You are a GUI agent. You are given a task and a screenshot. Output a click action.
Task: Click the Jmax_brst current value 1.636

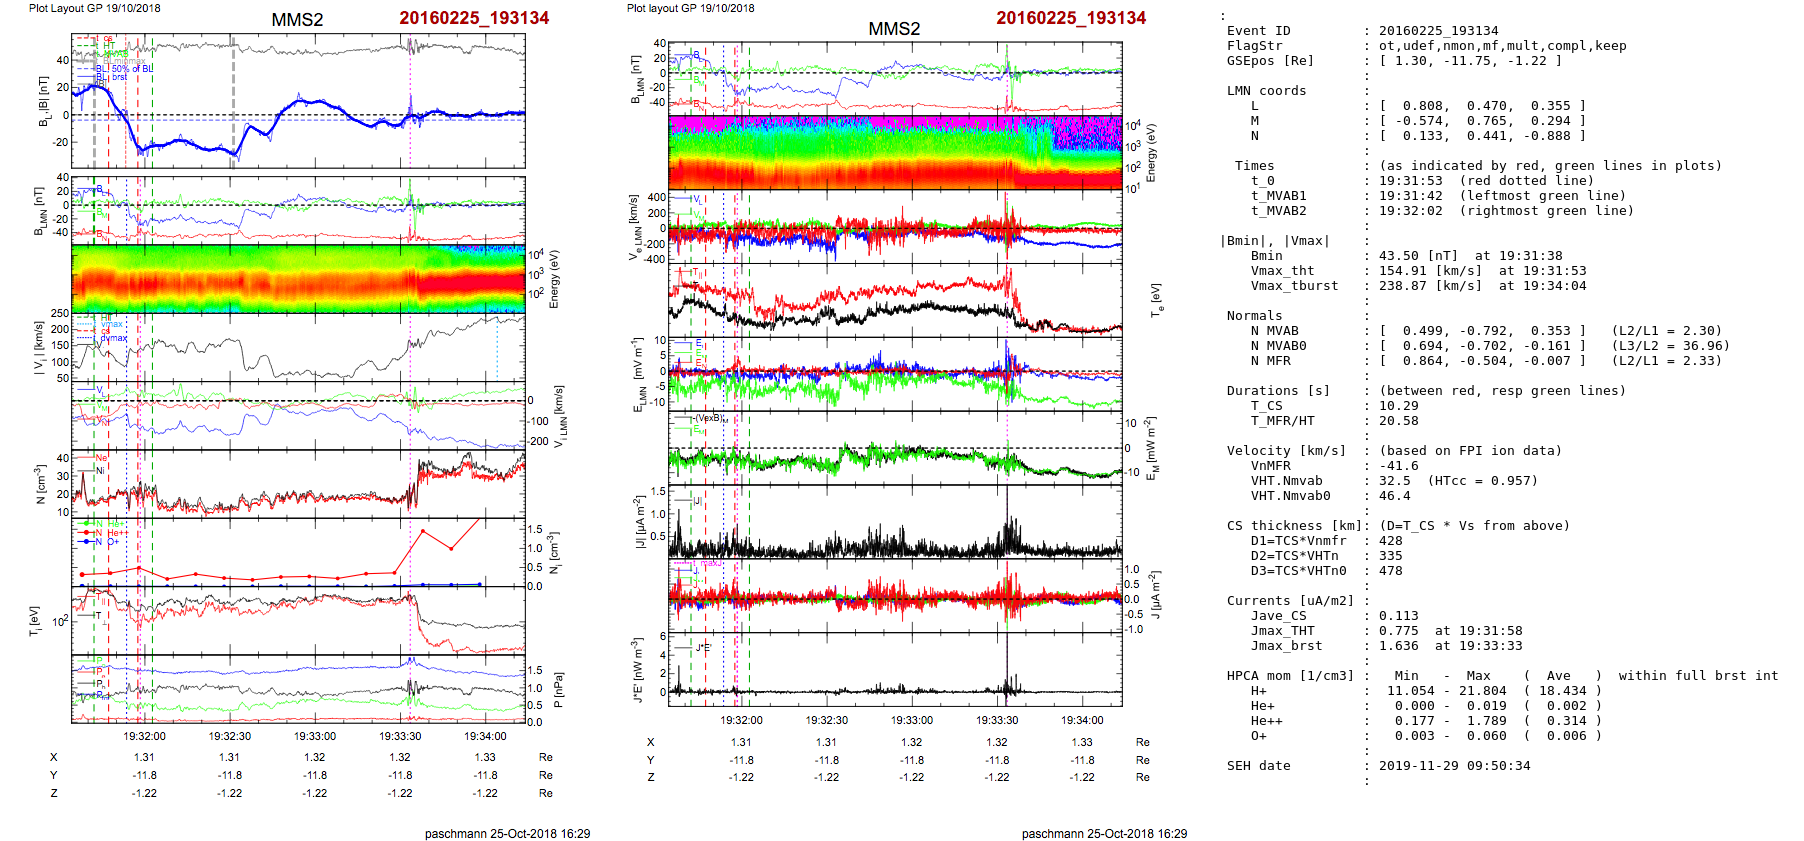pos(1398,646)
